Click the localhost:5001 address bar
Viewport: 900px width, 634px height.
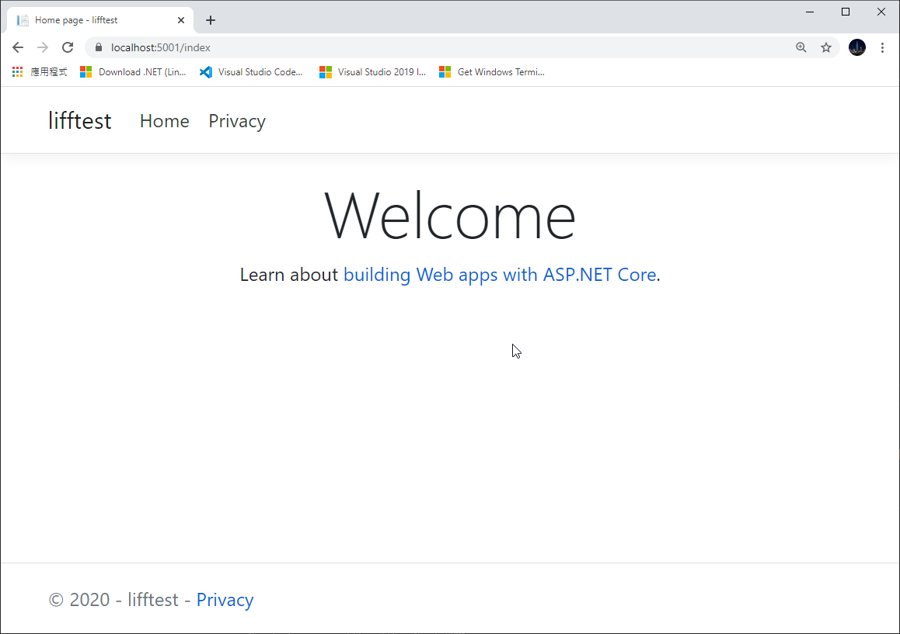click(400, 47)
